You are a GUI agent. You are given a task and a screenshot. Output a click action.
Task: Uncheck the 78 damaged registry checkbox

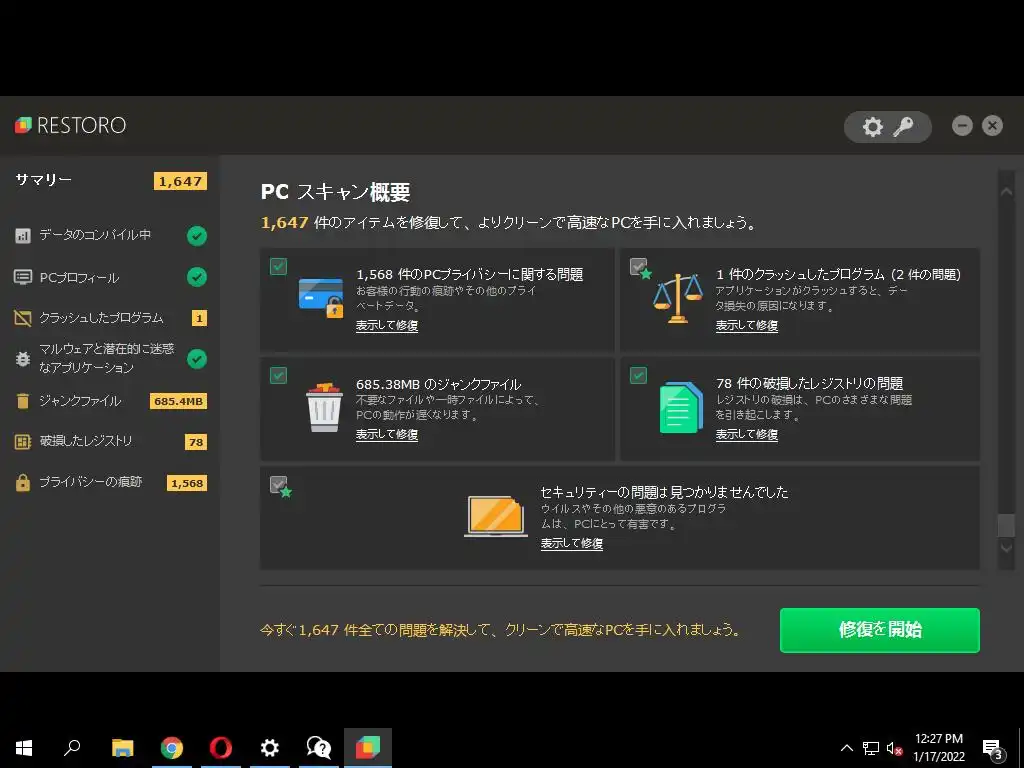638,376
